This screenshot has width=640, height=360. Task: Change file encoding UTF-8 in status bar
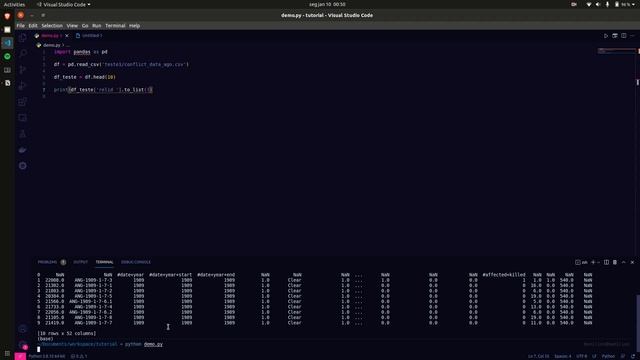point(582,356)
